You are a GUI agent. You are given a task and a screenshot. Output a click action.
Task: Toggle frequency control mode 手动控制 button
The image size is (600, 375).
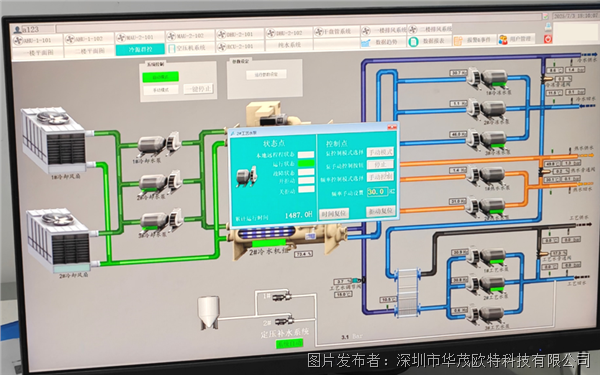click(x=380, y=177)
